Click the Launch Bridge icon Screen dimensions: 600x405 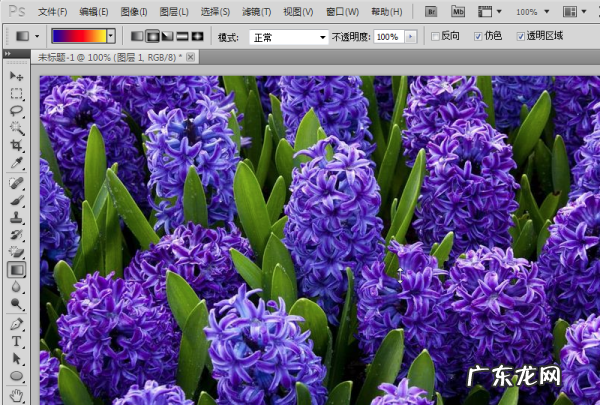coord(432,12)
